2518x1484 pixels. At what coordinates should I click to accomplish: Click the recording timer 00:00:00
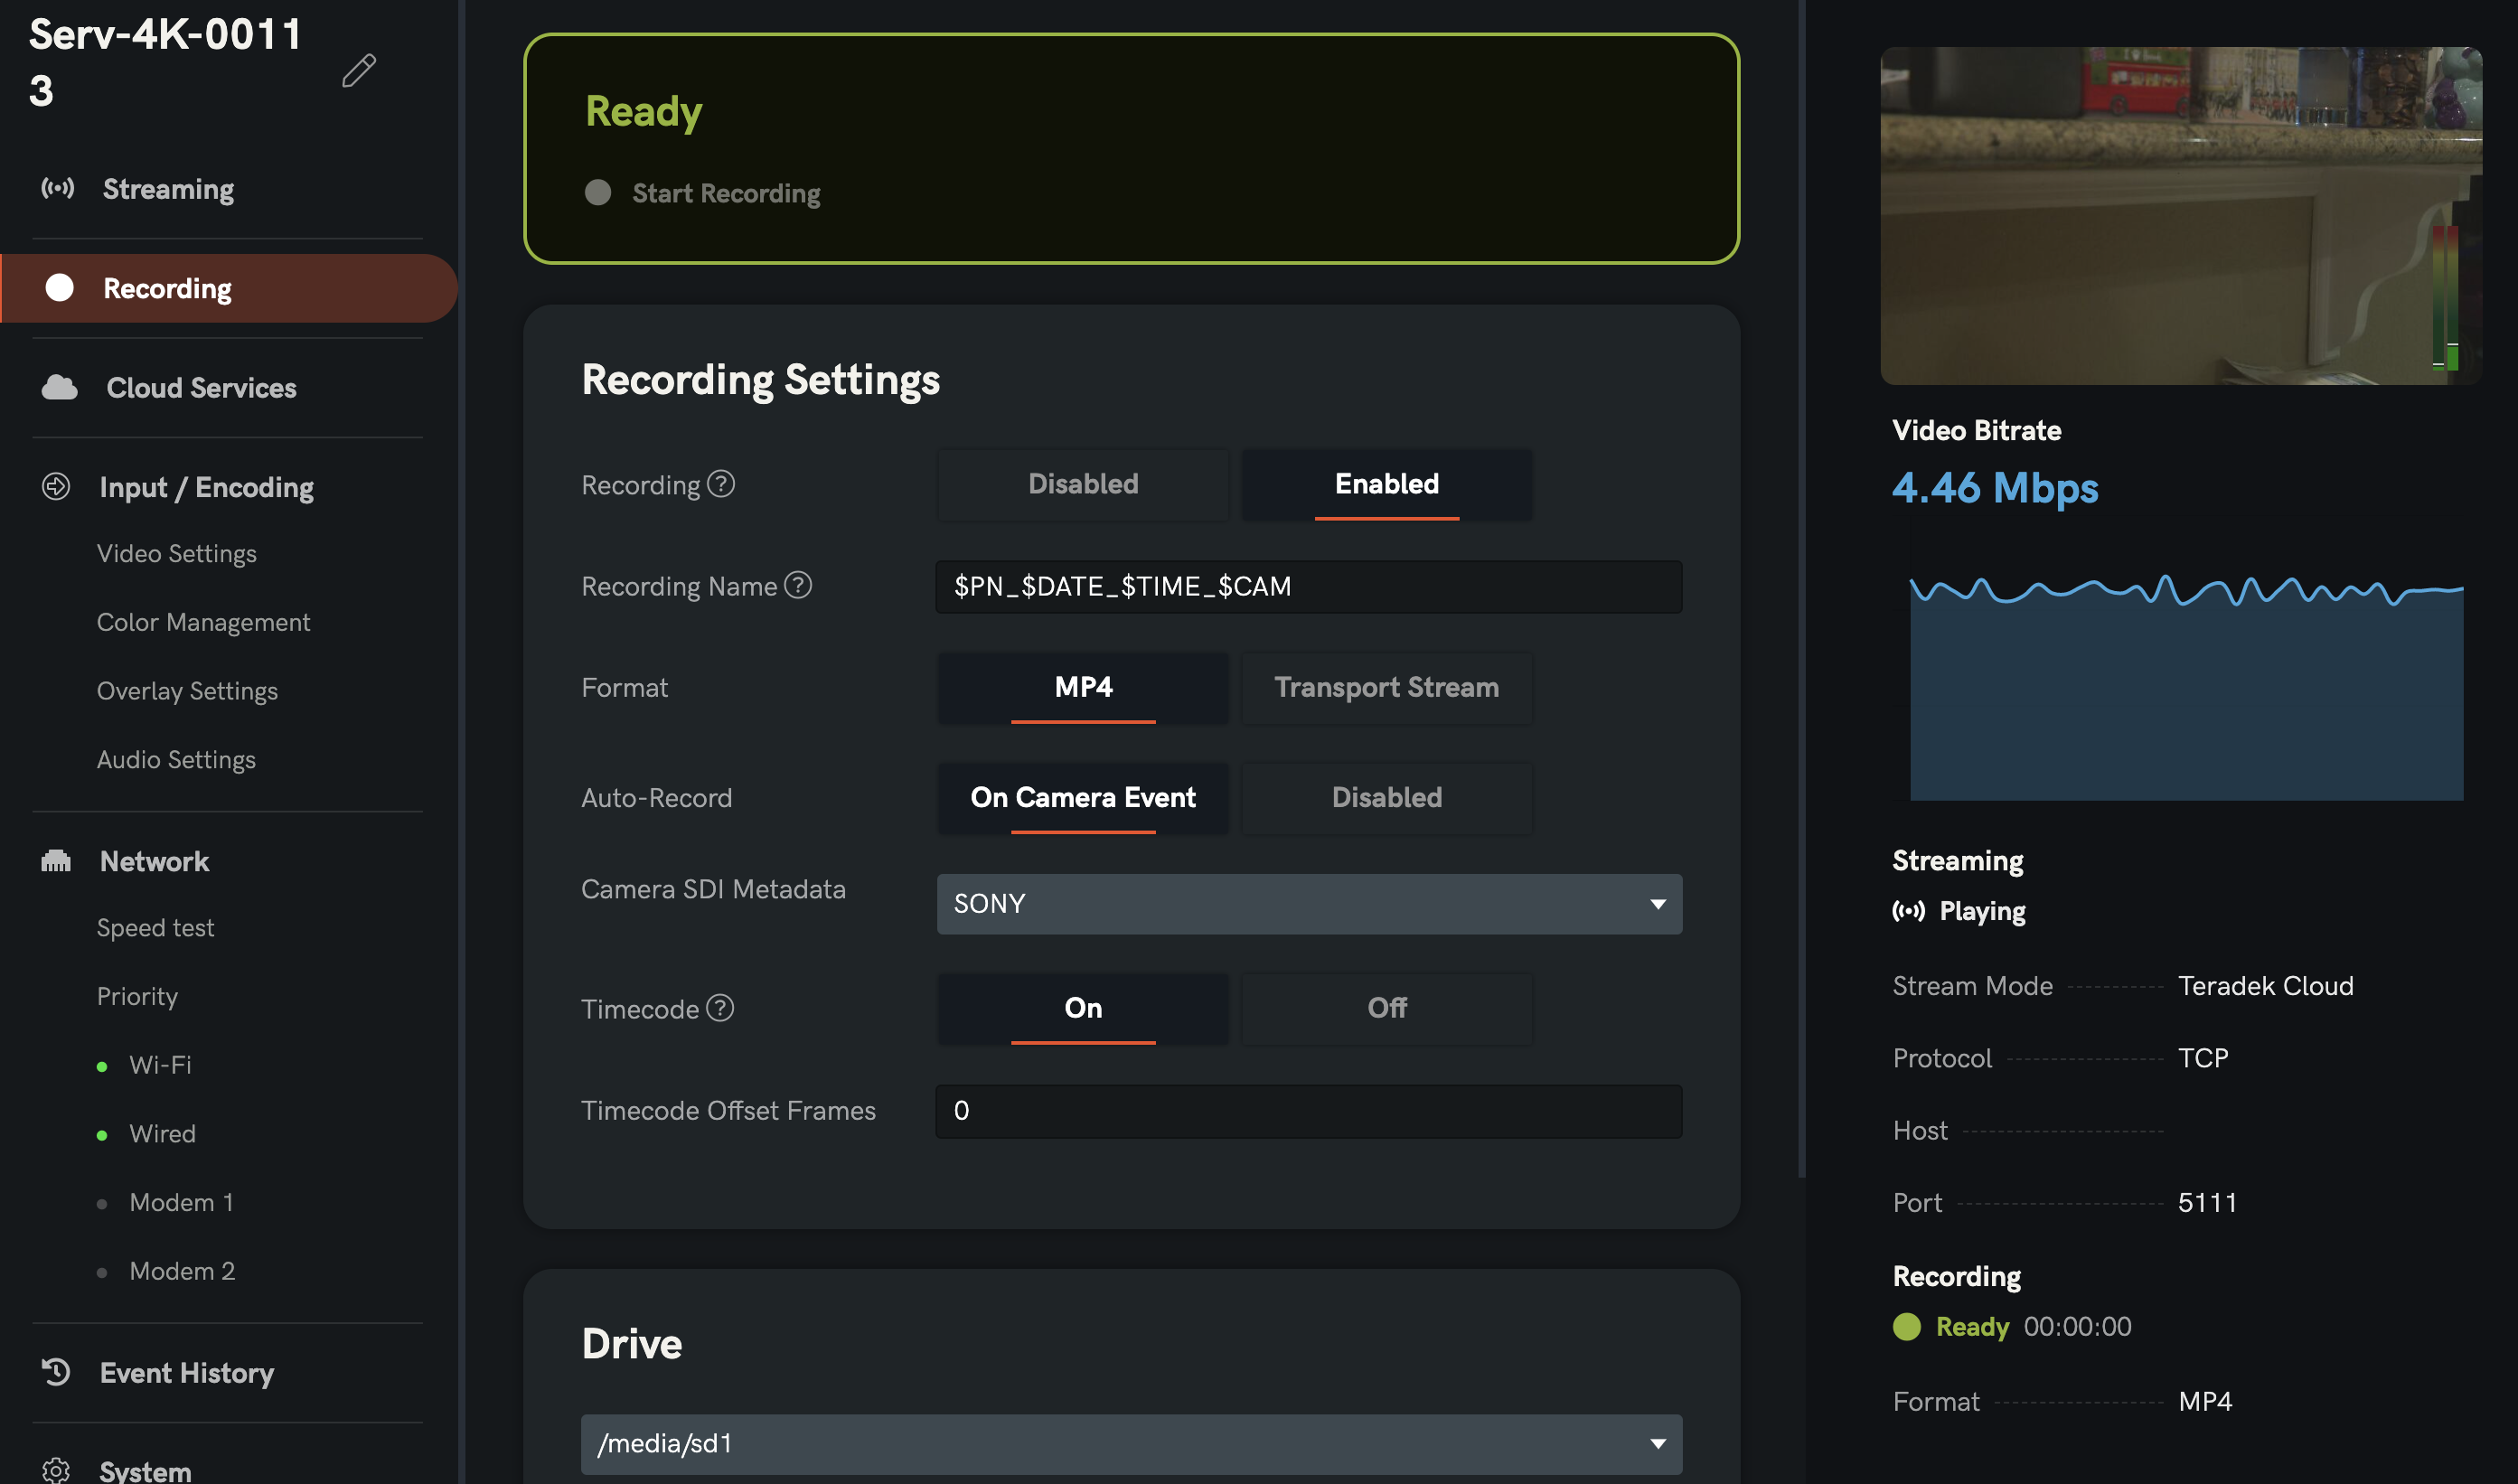pos(2077,1327)
